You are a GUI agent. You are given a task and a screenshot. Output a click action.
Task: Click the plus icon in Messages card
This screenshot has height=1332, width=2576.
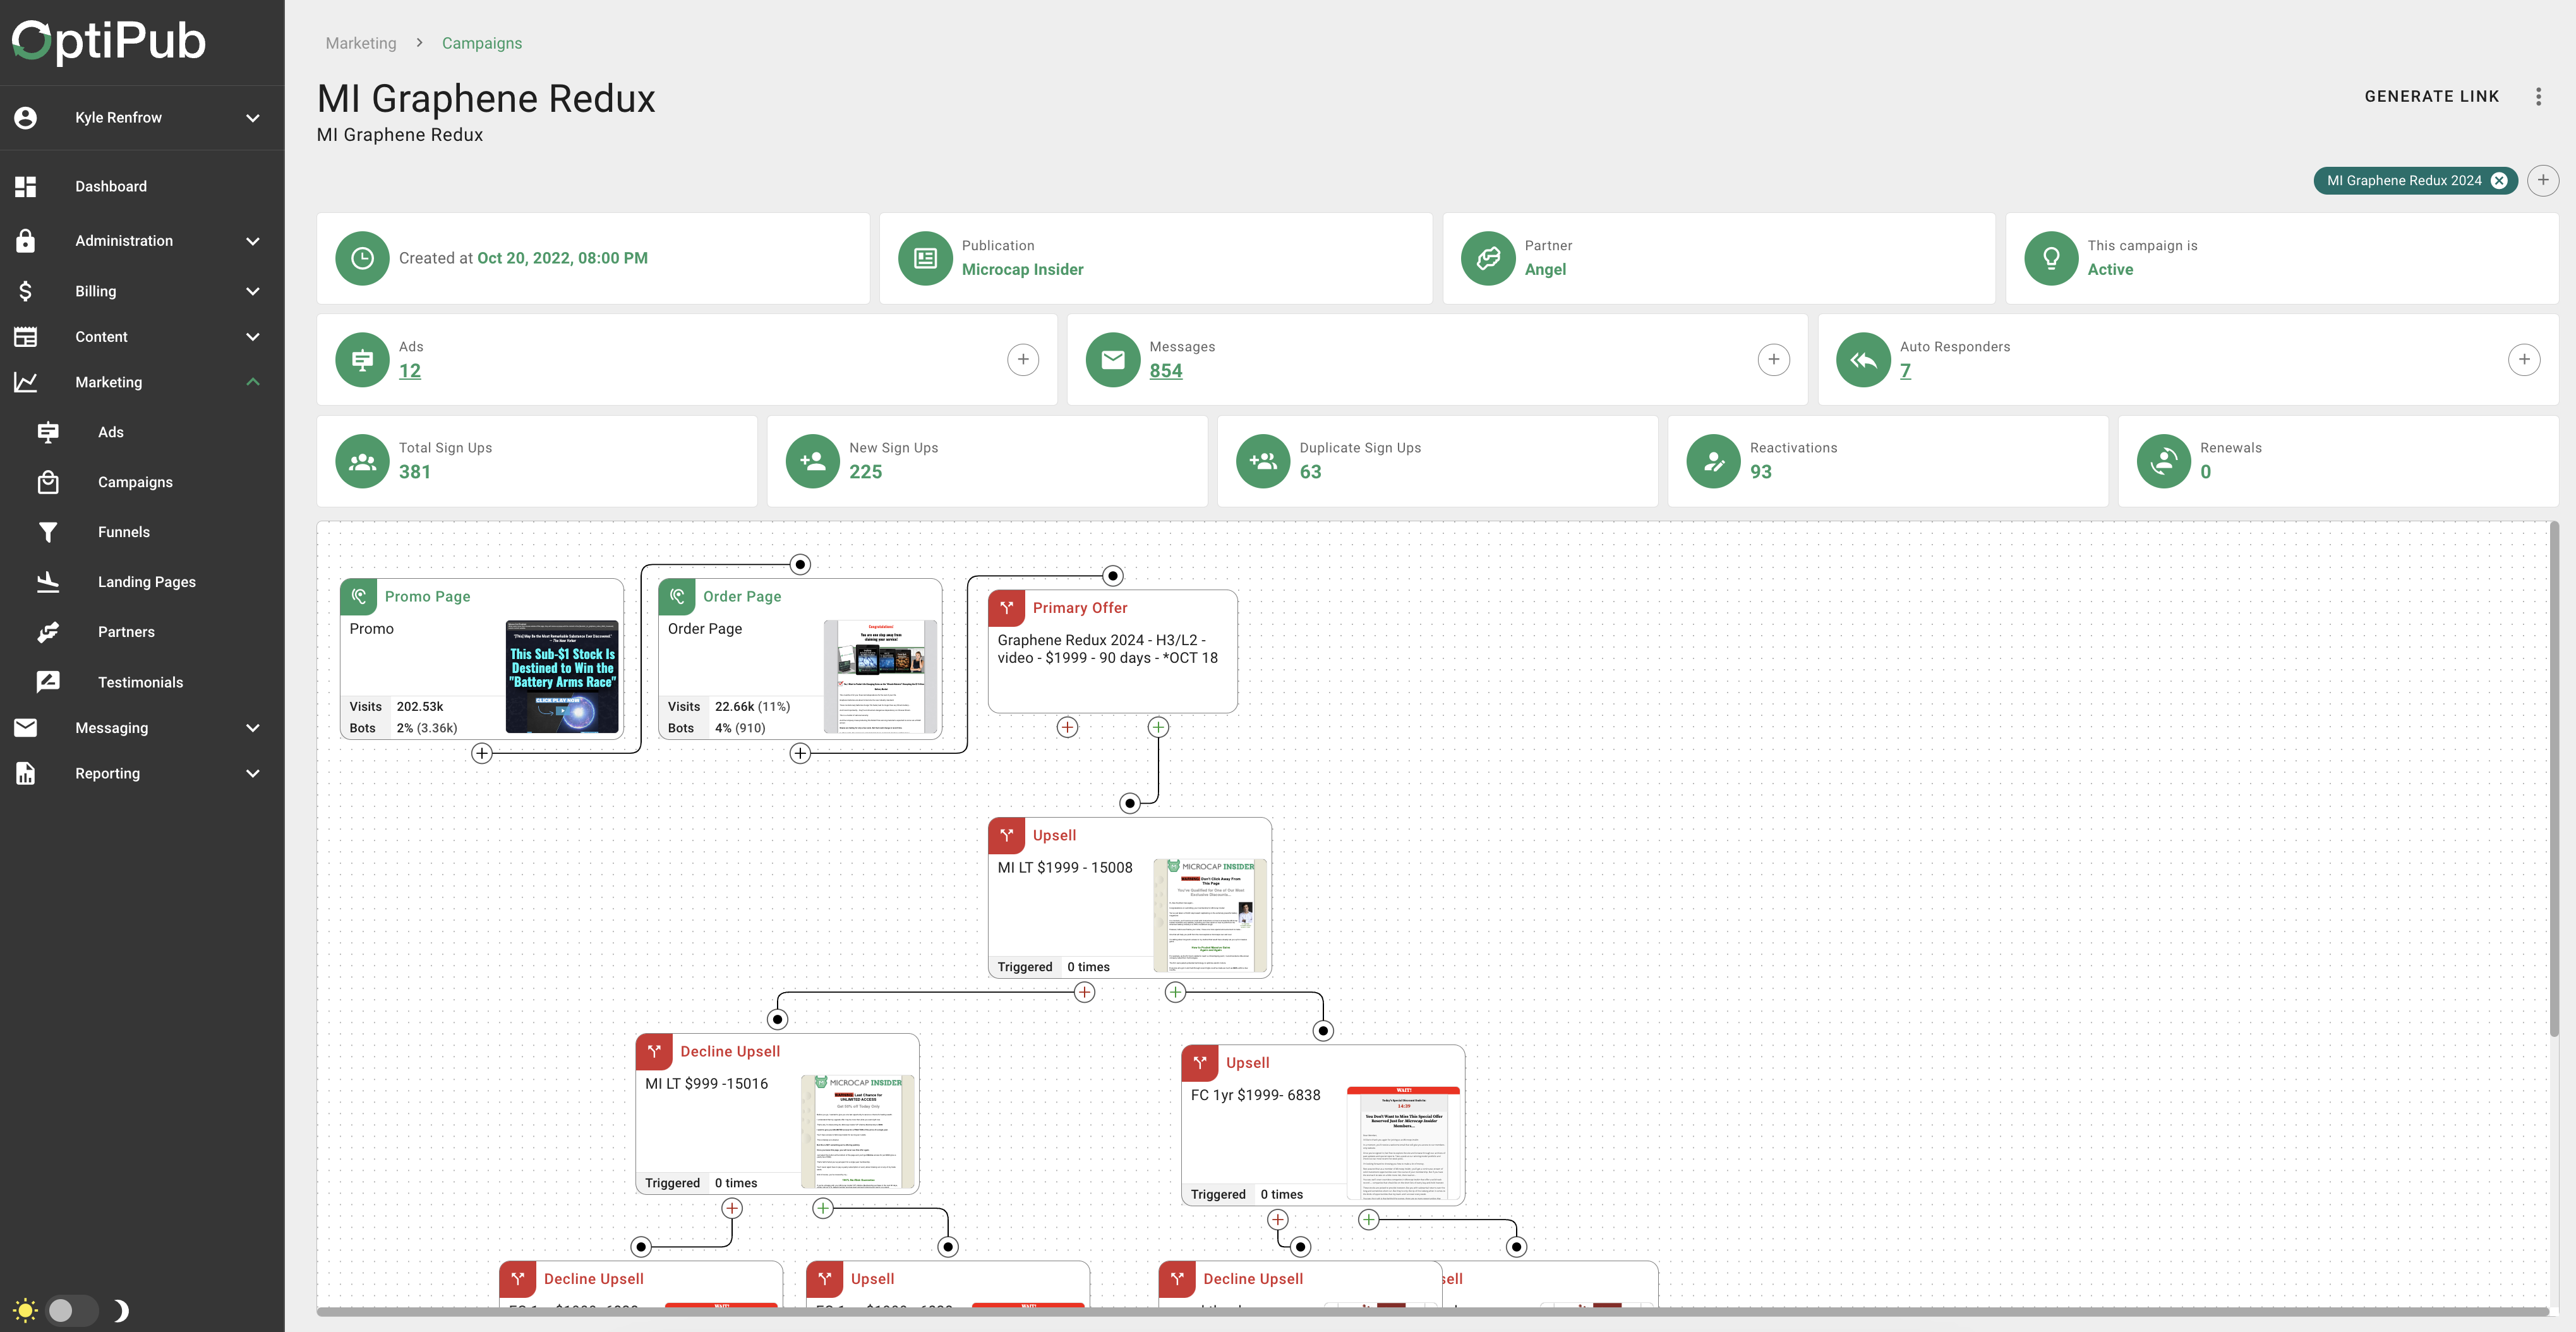[x=1773, y=360]
